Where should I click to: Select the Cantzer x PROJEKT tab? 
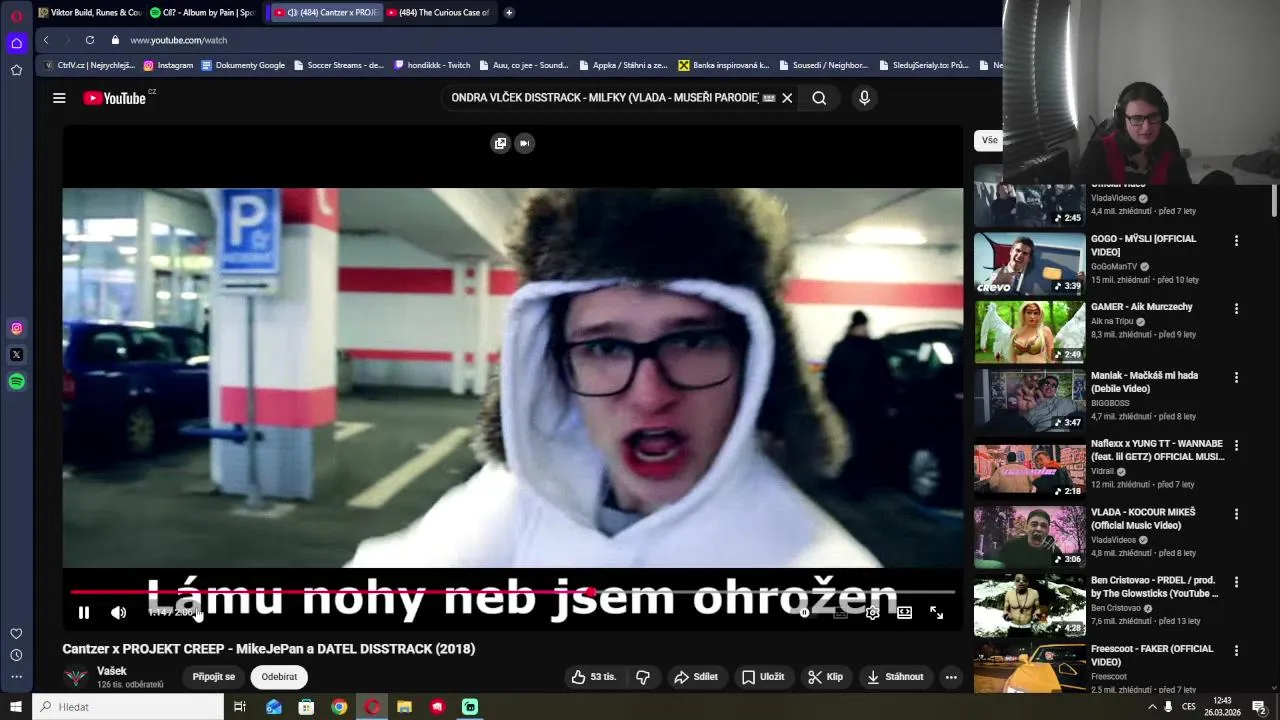pyautogui.click(x=325, y=12)
